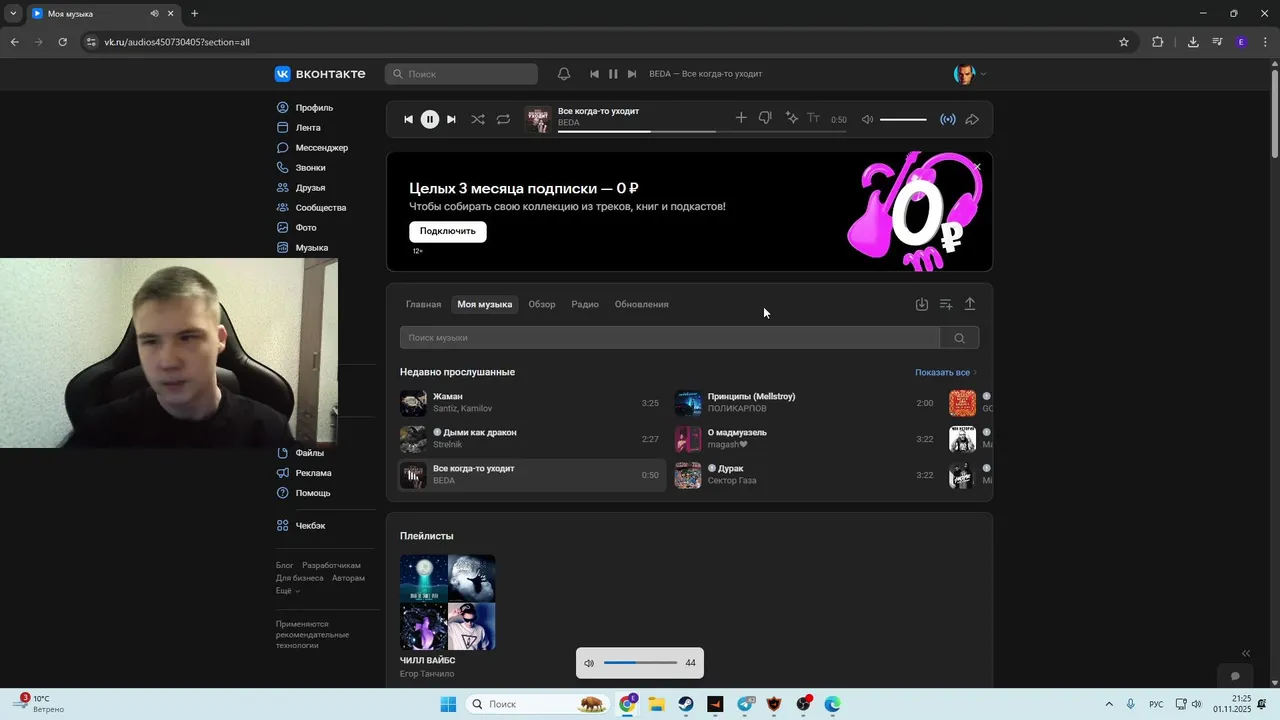Switch to Обзор tab
Screen dimensions: 1280x720
[x=542, y=304]
